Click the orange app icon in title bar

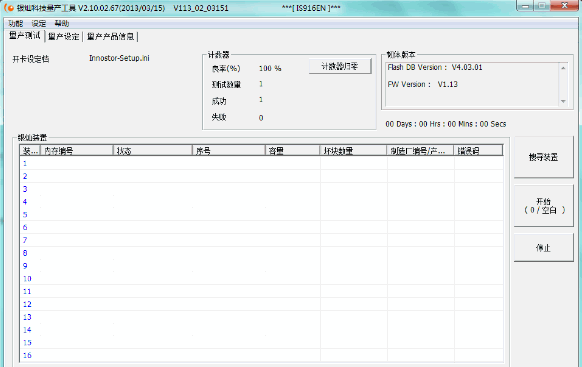tap(9, 8)
